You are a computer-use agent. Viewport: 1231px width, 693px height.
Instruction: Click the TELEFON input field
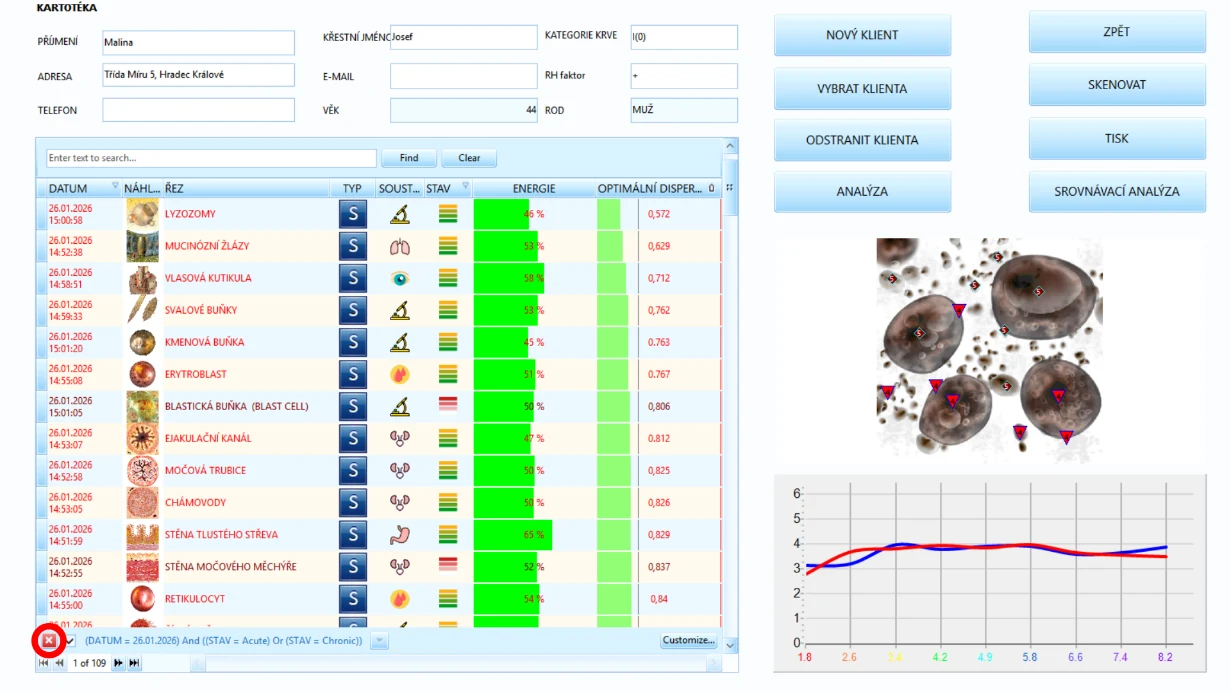point(198,110)
